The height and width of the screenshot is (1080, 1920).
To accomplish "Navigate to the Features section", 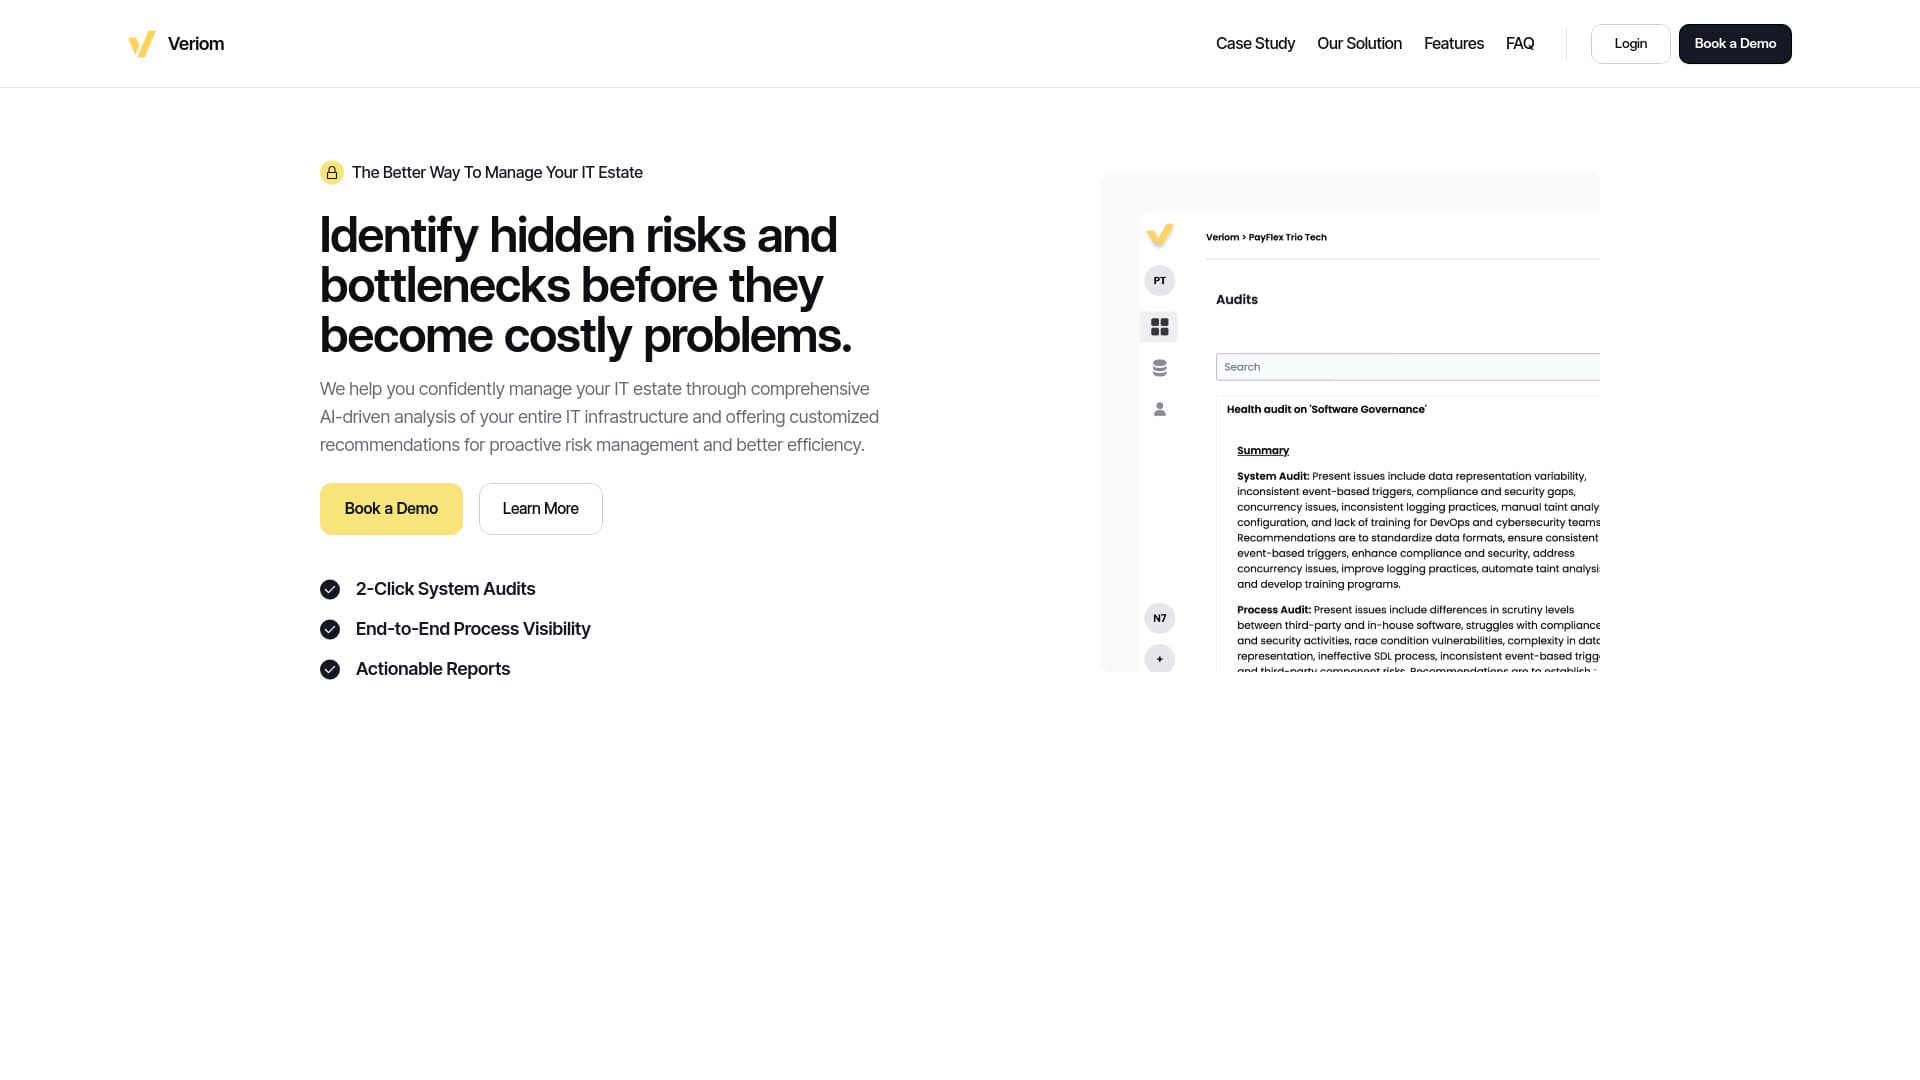I will point(1453,44).
